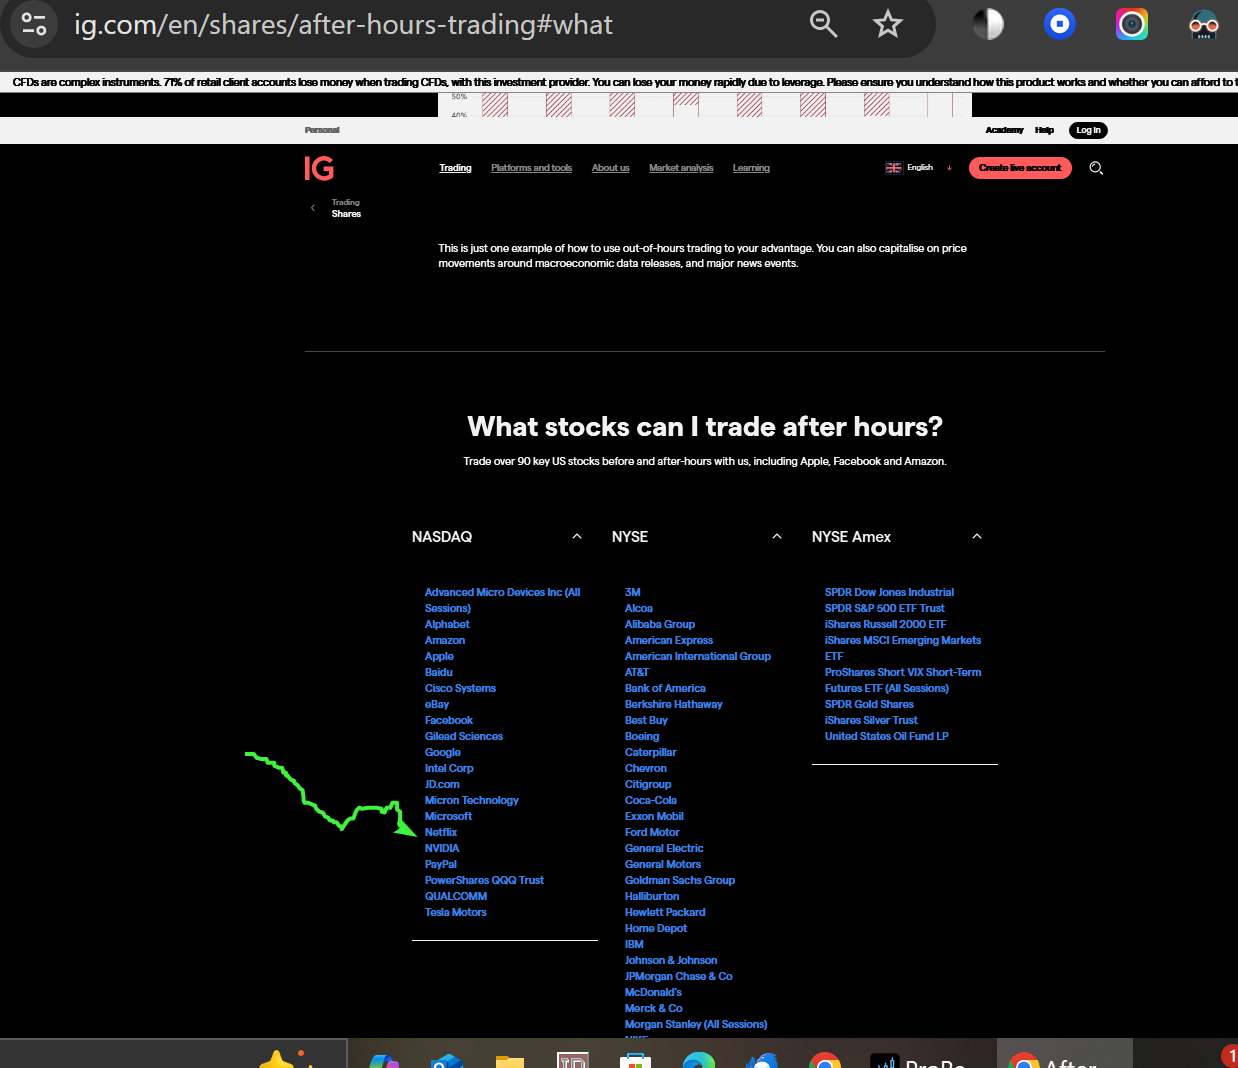Open the PayPal stock link
Screen dimensions: 1238x1068
pyautogui.click(x=441, y=864)
